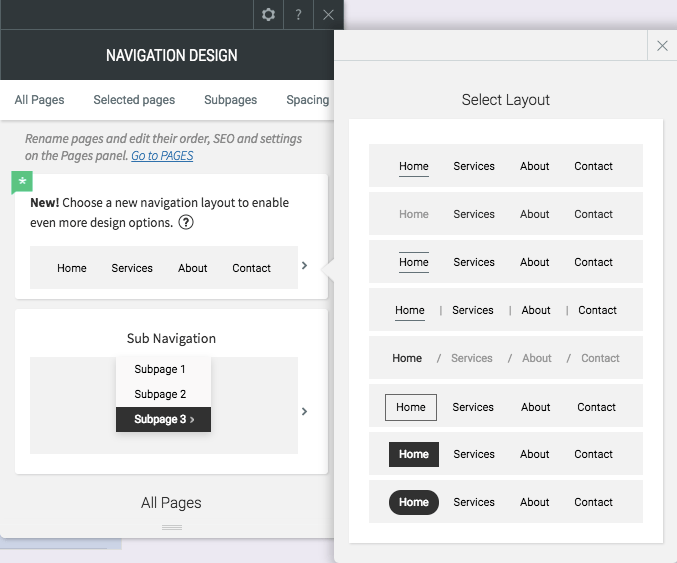Expand the Sub Navigation chevron arrow
The width and height of the screenshot is (677, 563).
click(x=304, y=411)
